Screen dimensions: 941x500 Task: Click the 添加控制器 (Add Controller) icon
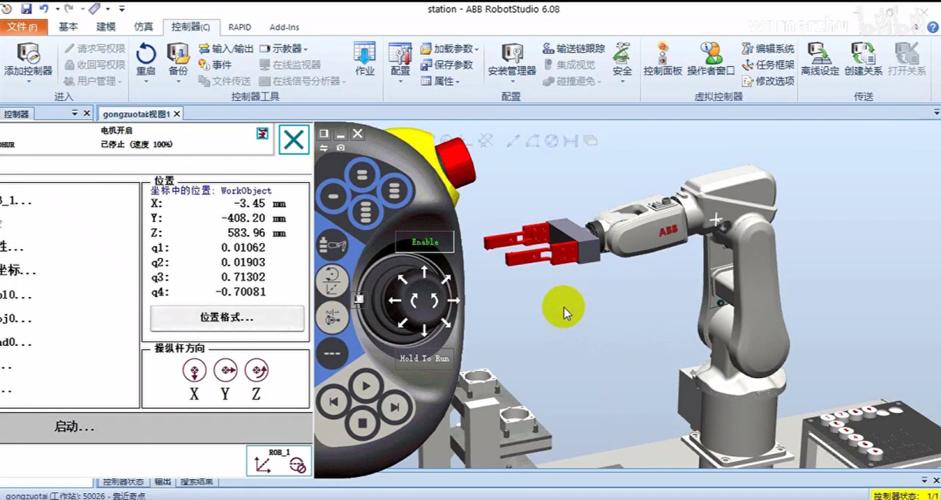(x=28, y=54)
